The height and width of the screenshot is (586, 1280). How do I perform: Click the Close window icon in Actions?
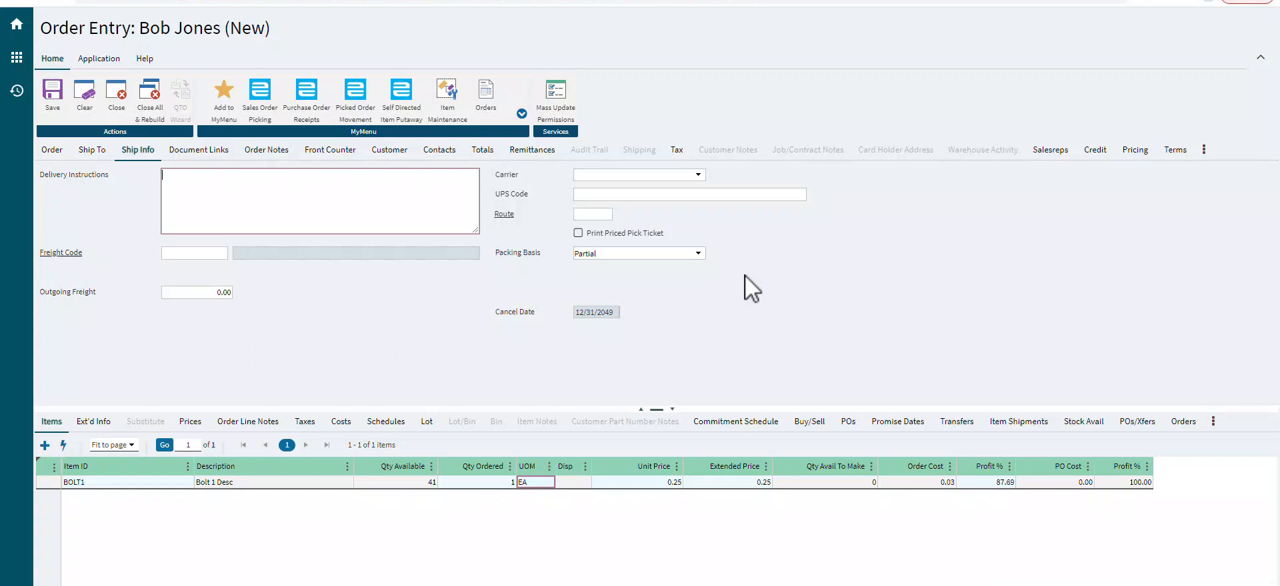click(x=117, y=90)
